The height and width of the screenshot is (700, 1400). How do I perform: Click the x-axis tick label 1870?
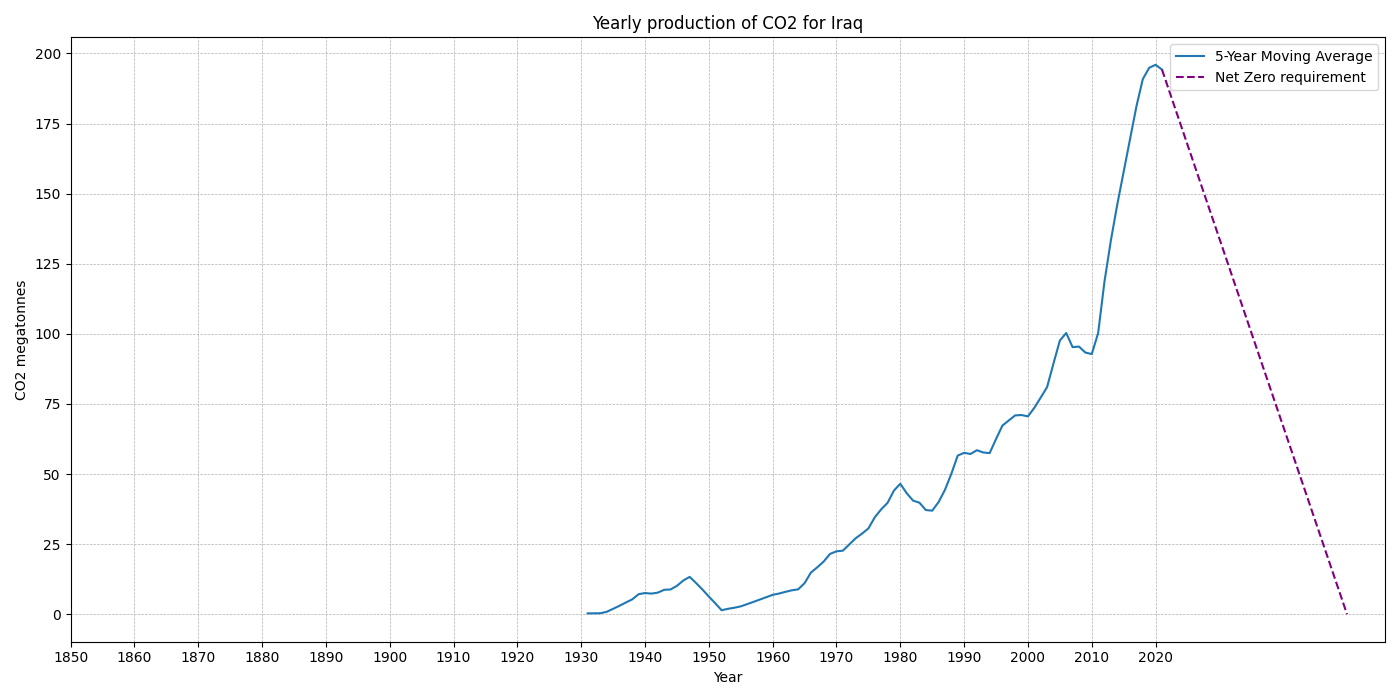(x=198, y=658)
